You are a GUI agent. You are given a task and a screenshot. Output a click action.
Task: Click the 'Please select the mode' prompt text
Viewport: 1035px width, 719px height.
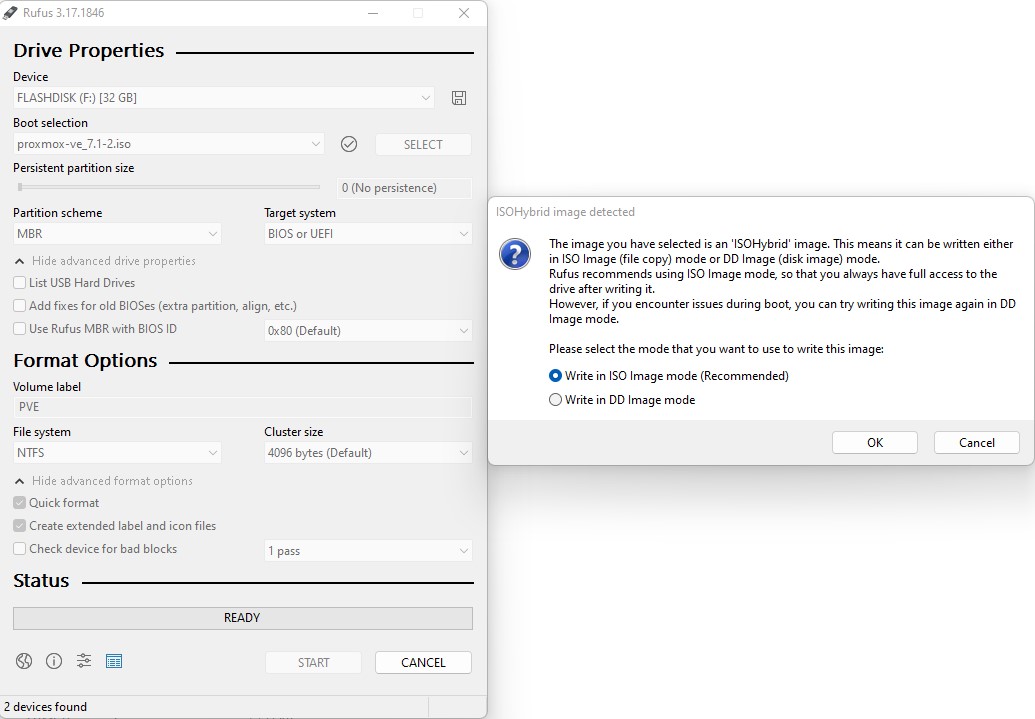tap(716, 349)
